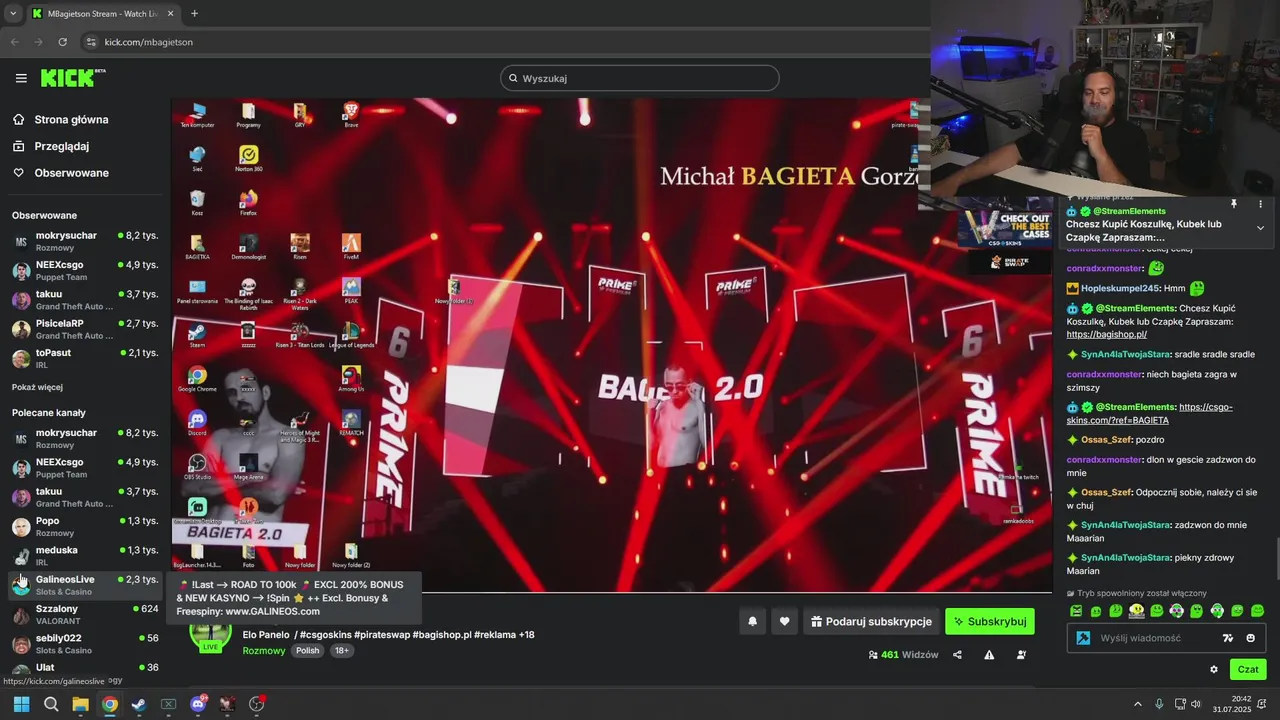Screen dimensions: 1280x720
Task: Open csgo-skins.com link in chat
Action: (1149, 414)
